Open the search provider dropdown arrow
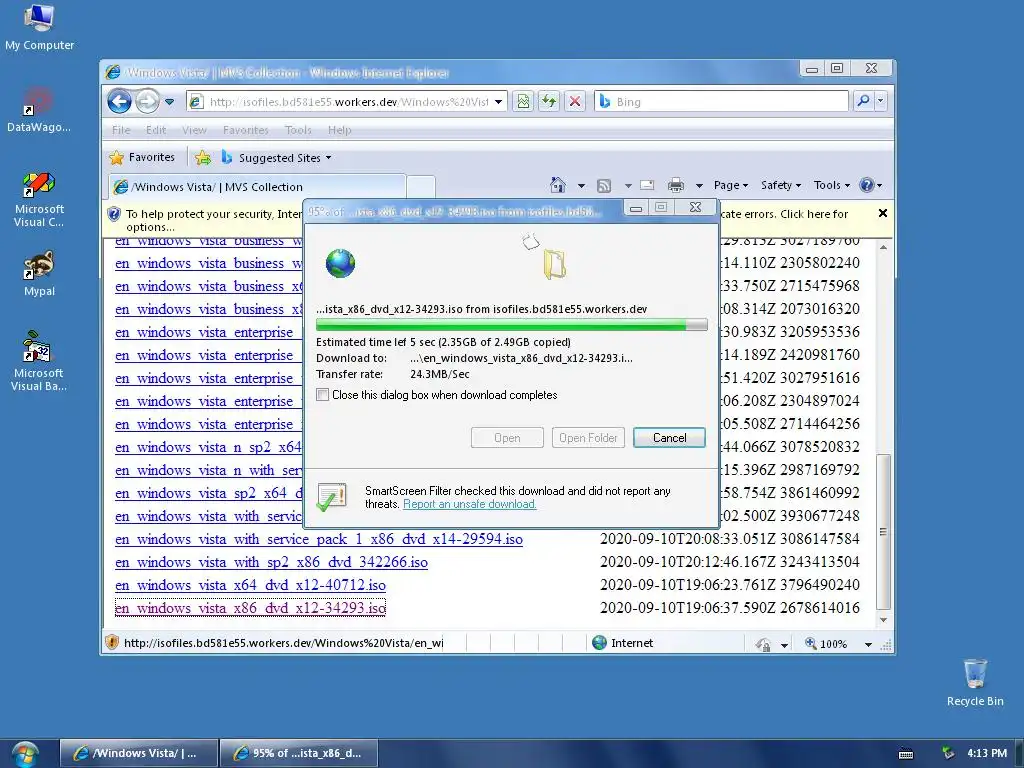The image size is (1024, 768). (881, 101)
